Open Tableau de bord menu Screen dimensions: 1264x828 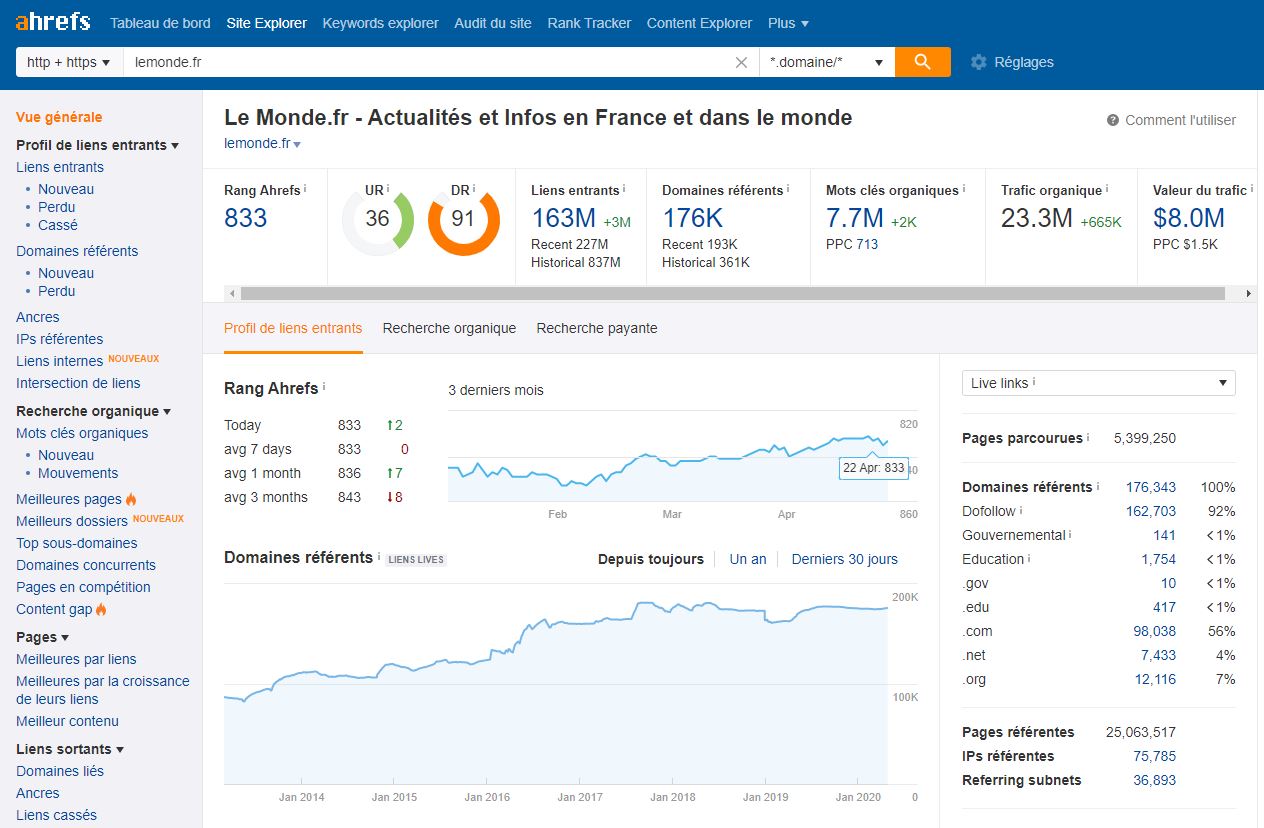coord(161,23)
